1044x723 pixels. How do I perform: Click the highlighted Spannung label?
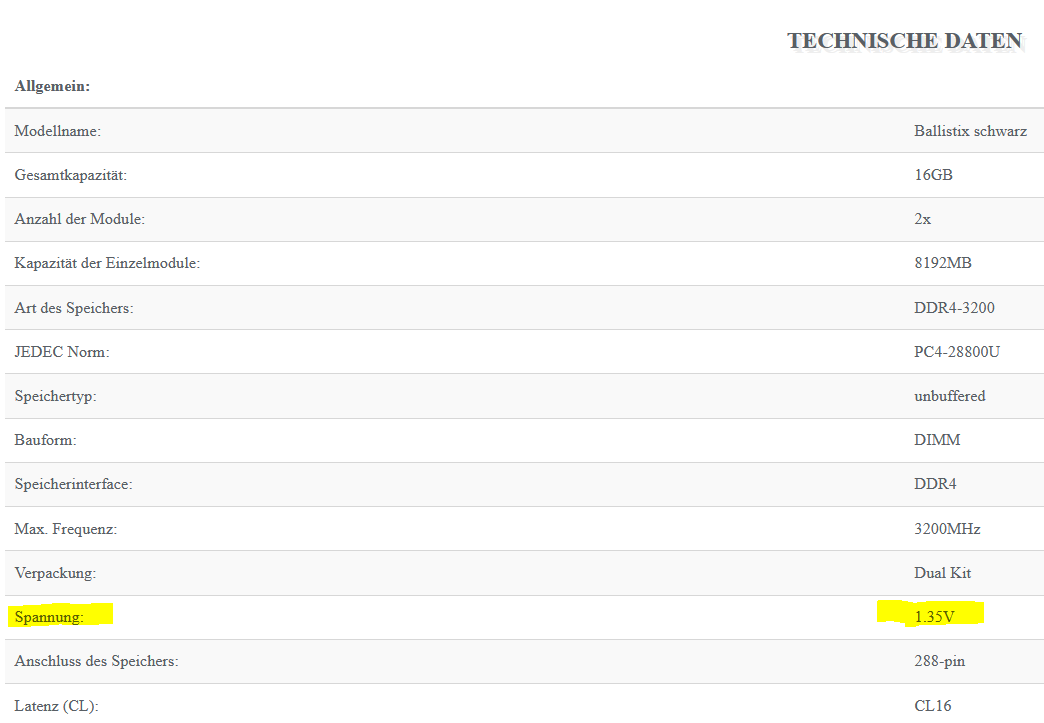click(49, 617)
